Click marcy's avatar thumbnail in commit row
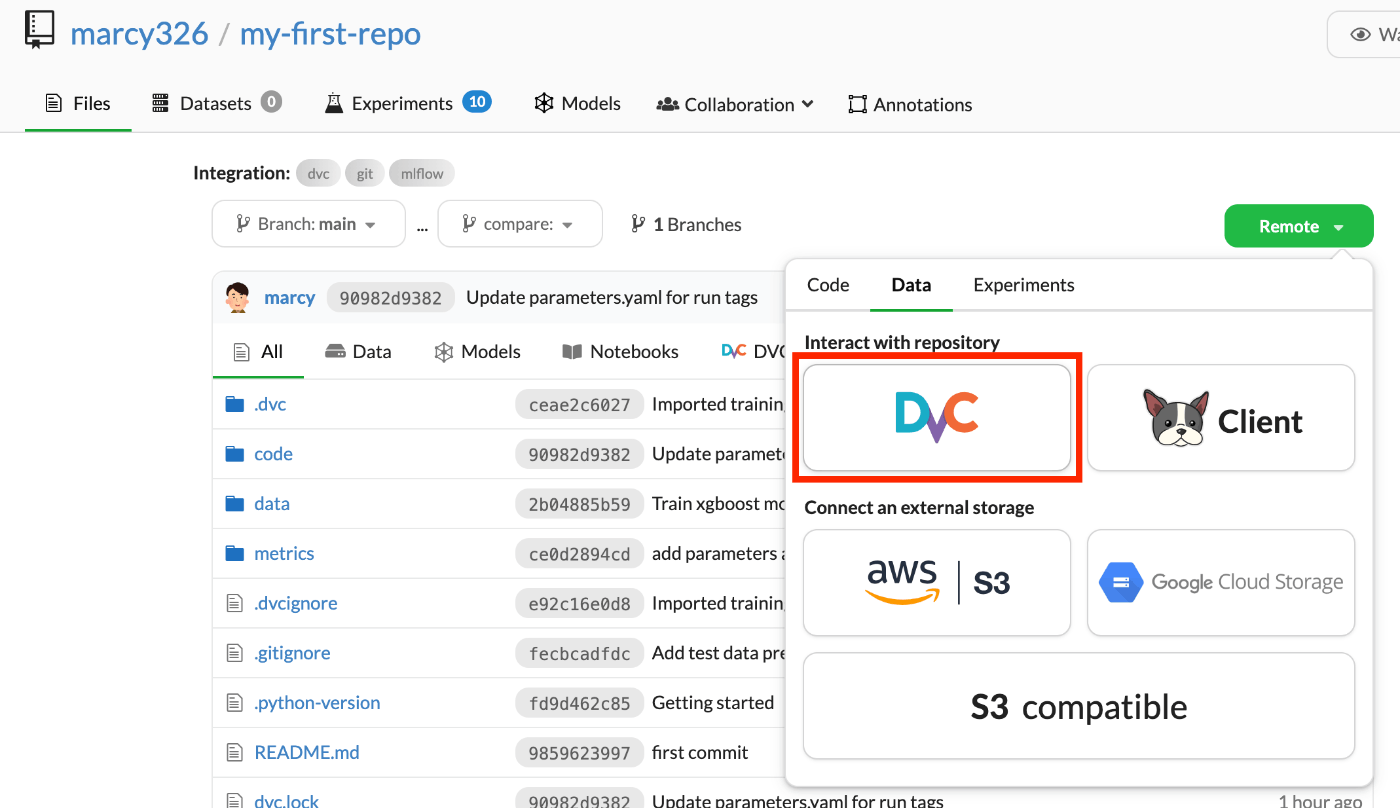Screen dimensions: 1400x808 tap(238, 297)
